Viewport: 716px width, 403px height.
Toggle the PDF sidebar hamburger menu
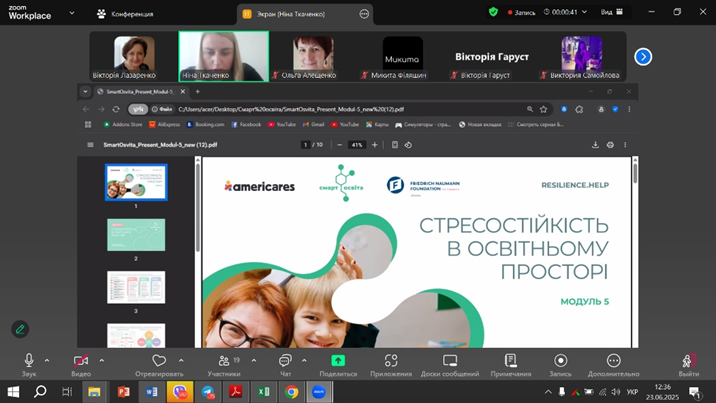tap(90, 145)
